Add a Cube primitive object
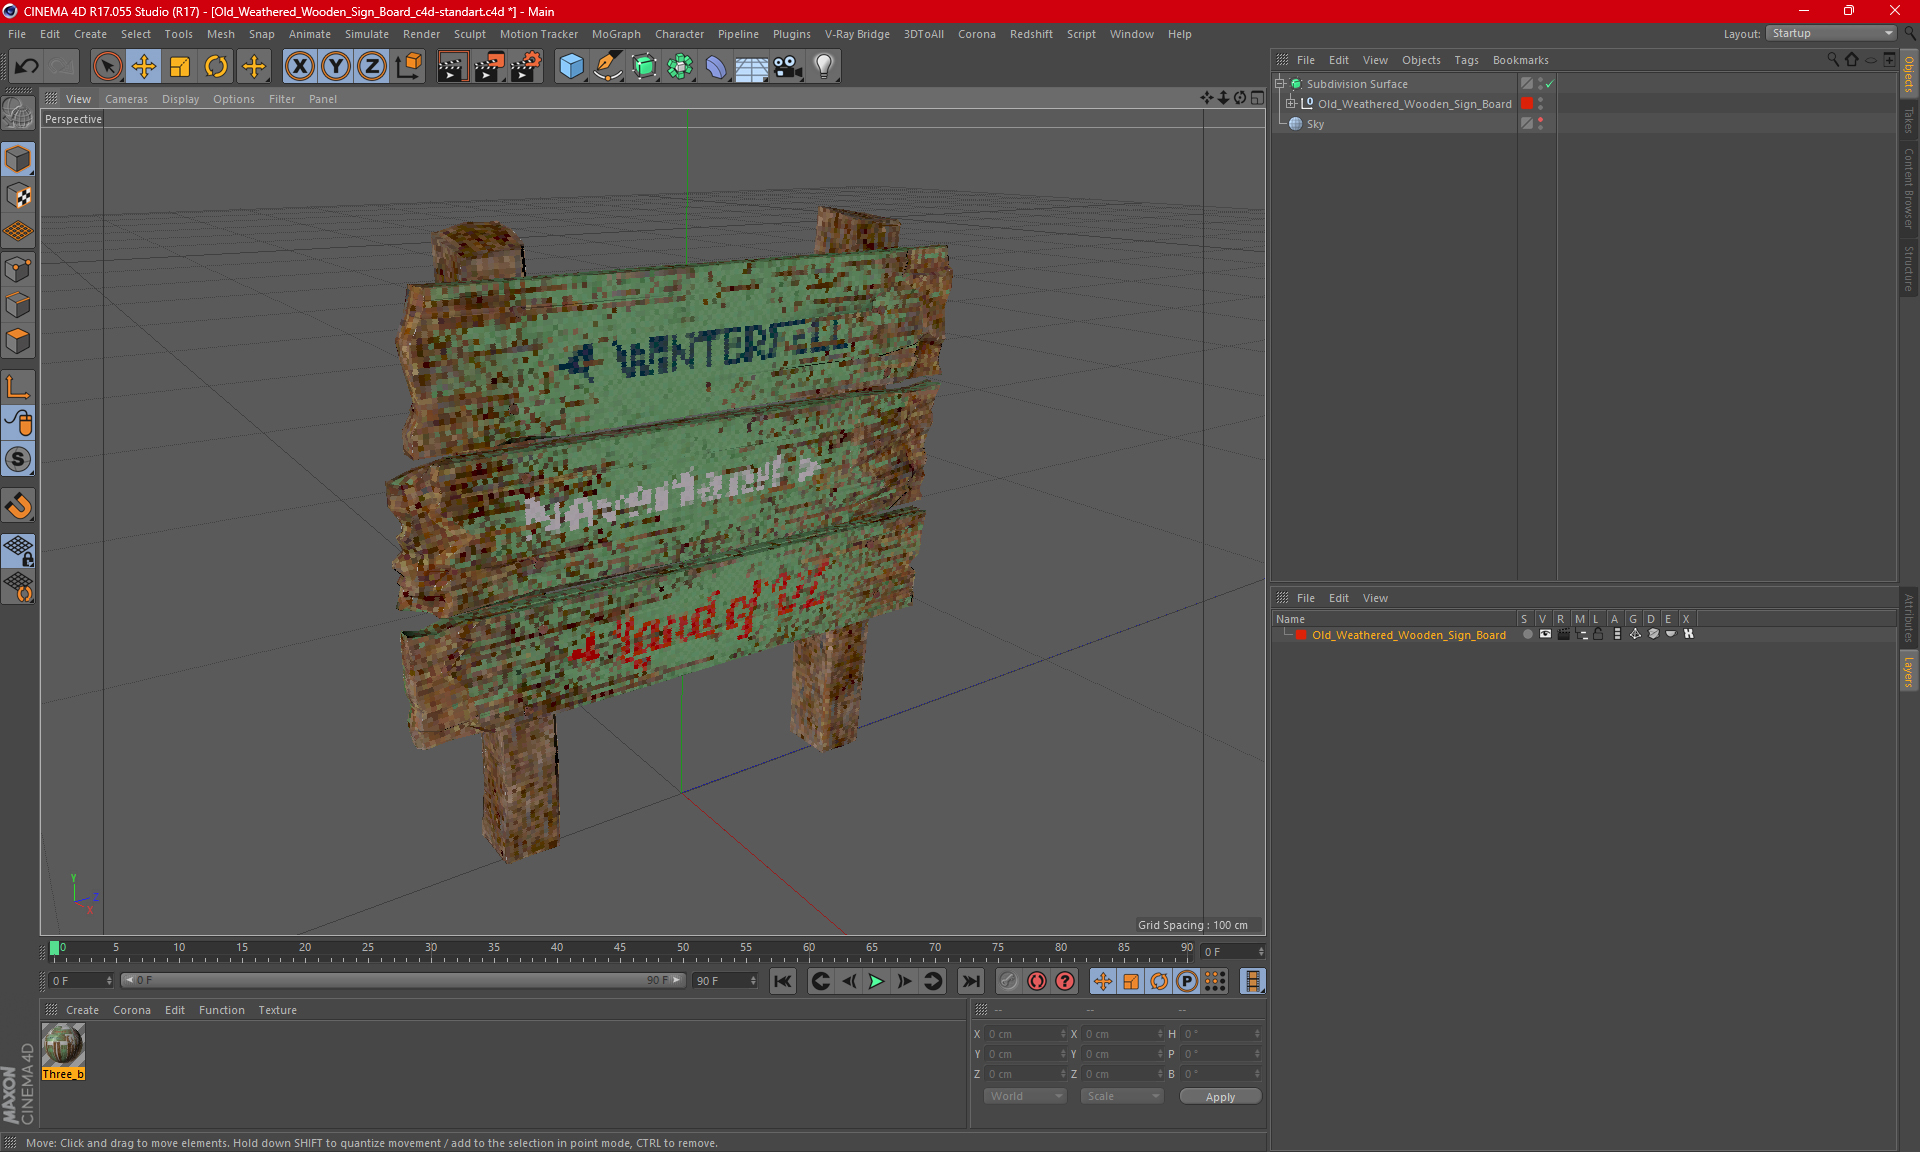Screen dimensions: 1920x1152 tap(571, 67)
